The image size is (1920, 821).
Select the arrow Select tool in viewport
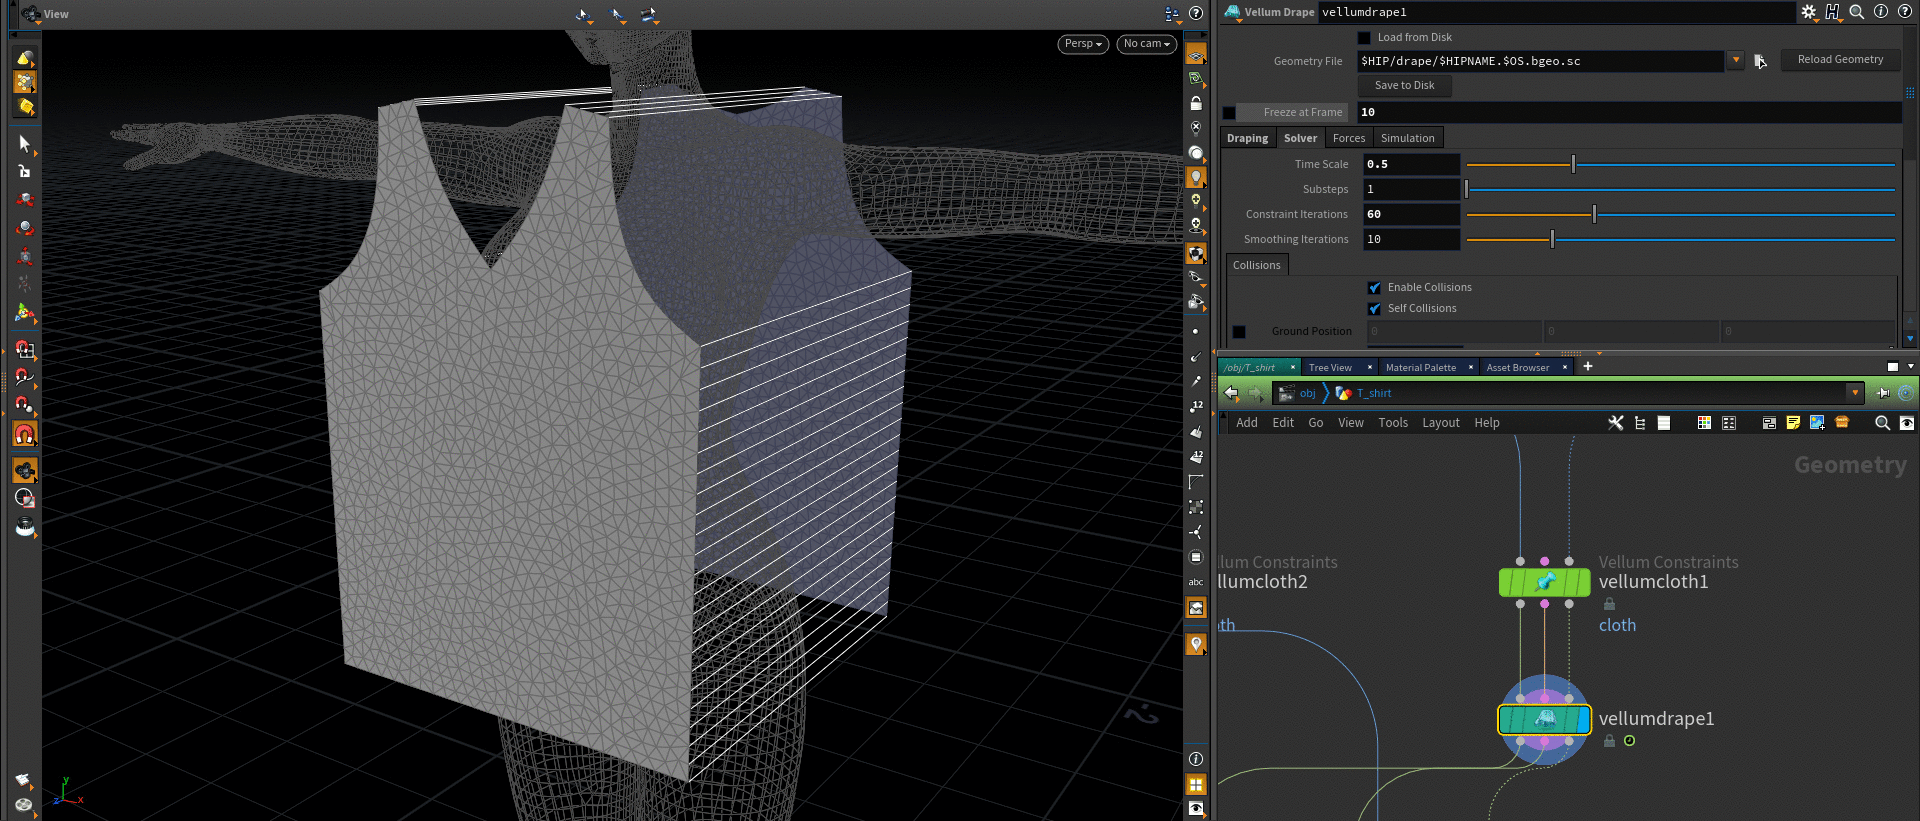pos(25,144)
